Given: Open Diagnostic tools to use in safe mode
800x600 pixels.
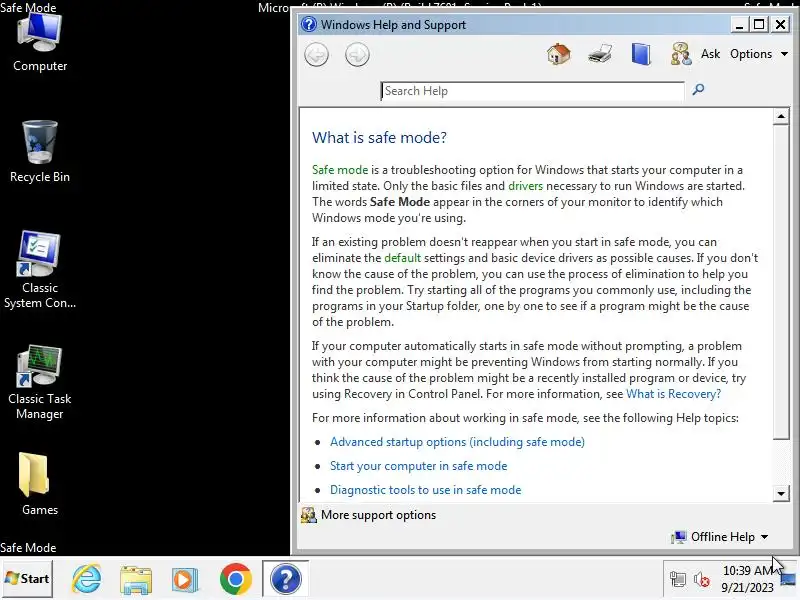Looking at the screenshot, I should pyautogui.click(x=426, y=490).
